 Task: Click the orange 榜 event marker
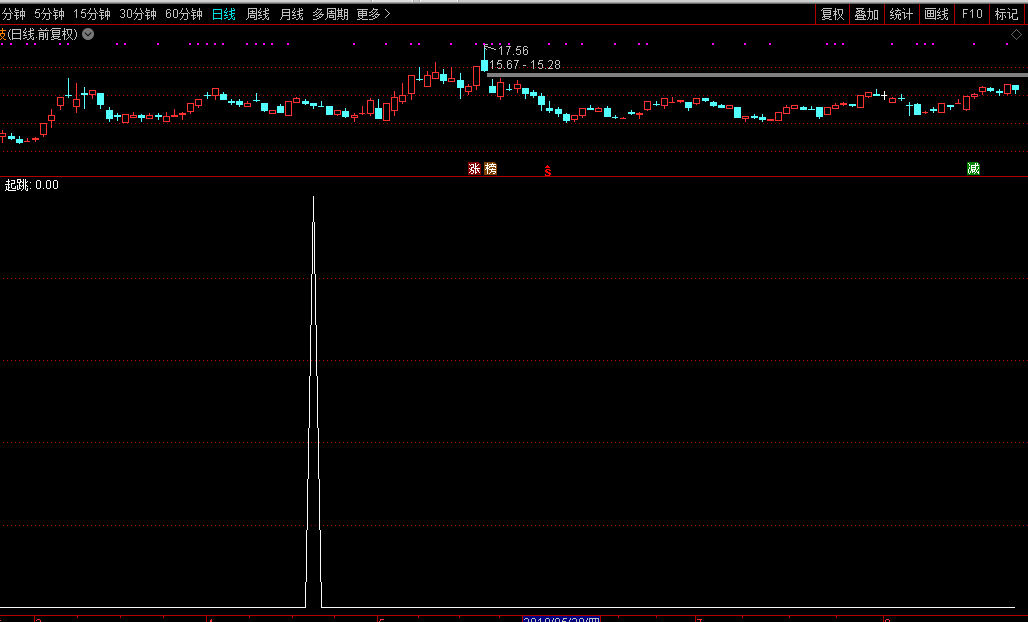[490, 169]
